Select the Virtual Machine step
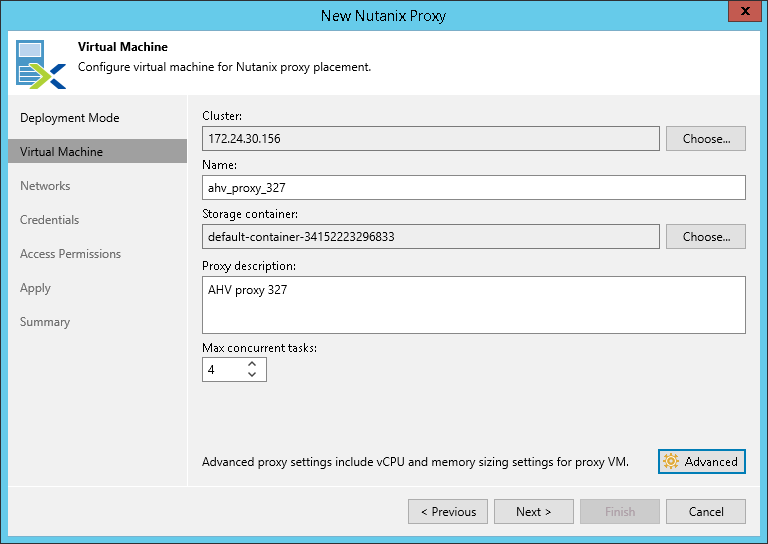Image resolution: width=768 pixels, height=544 pixels. 62,152
